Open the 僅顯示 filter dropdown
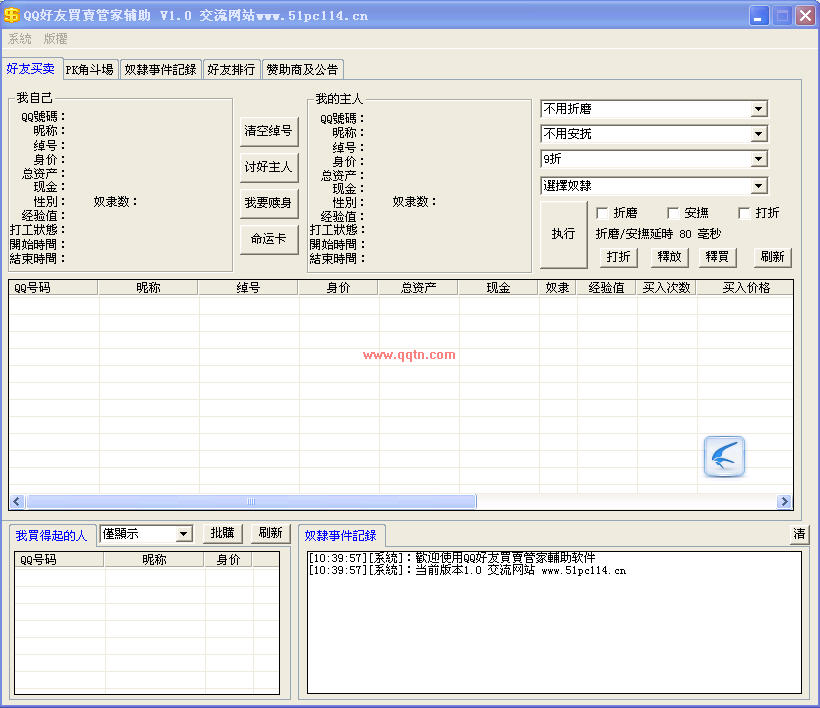820x708 pixels. click(x=146, y=534)
